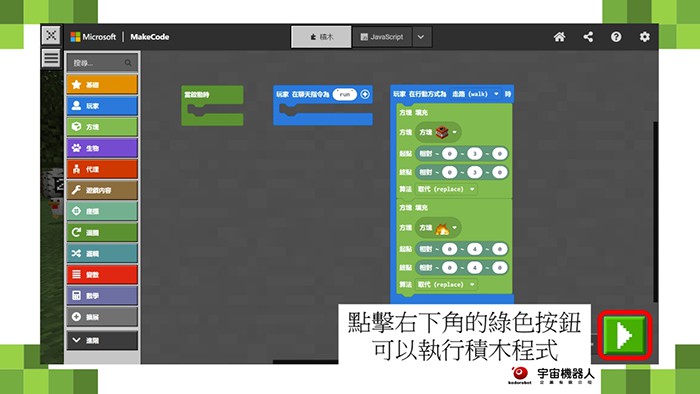Click the search magnifier icon
The height and width of the screenshot is (394, 700).
[x=128, y=63]
